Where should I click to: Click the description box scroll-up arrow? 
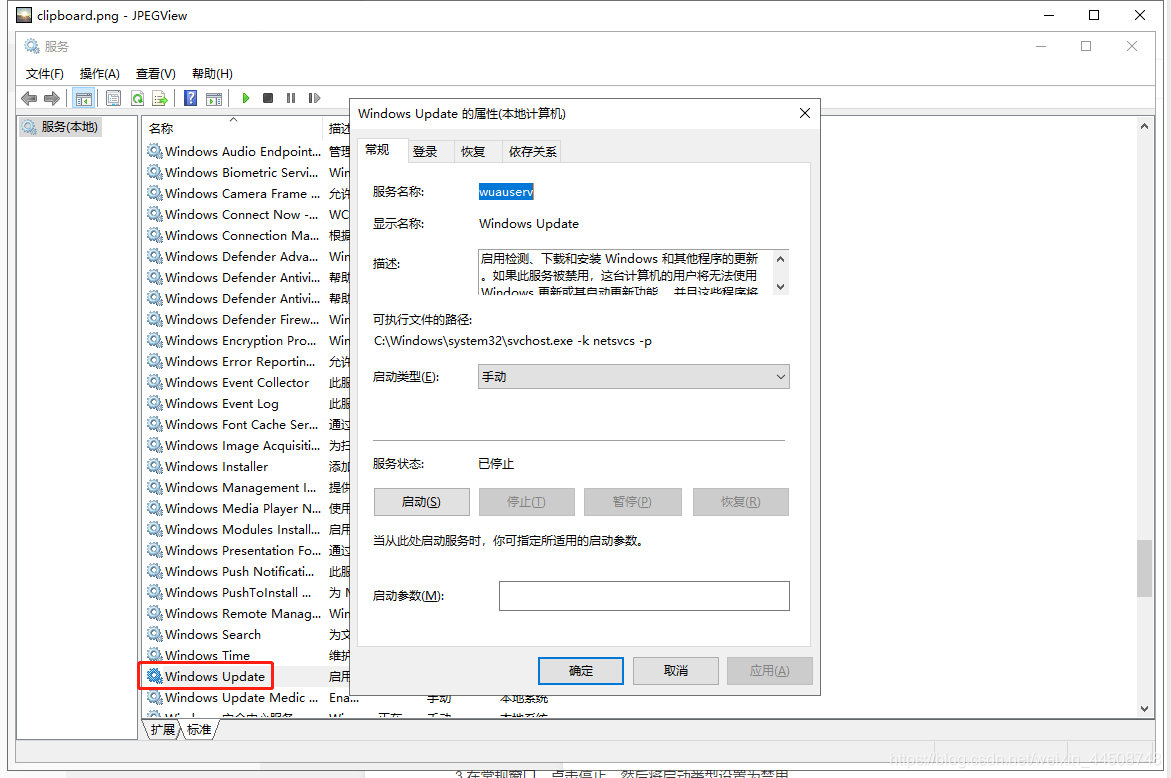pyautogui.click(x=780, y=259)
